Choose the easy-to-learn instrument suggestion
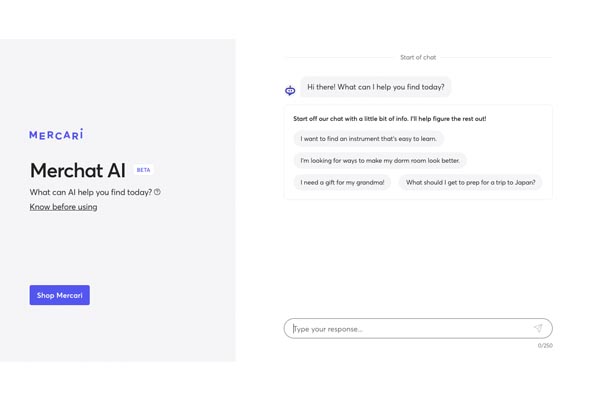 [368, 139]
